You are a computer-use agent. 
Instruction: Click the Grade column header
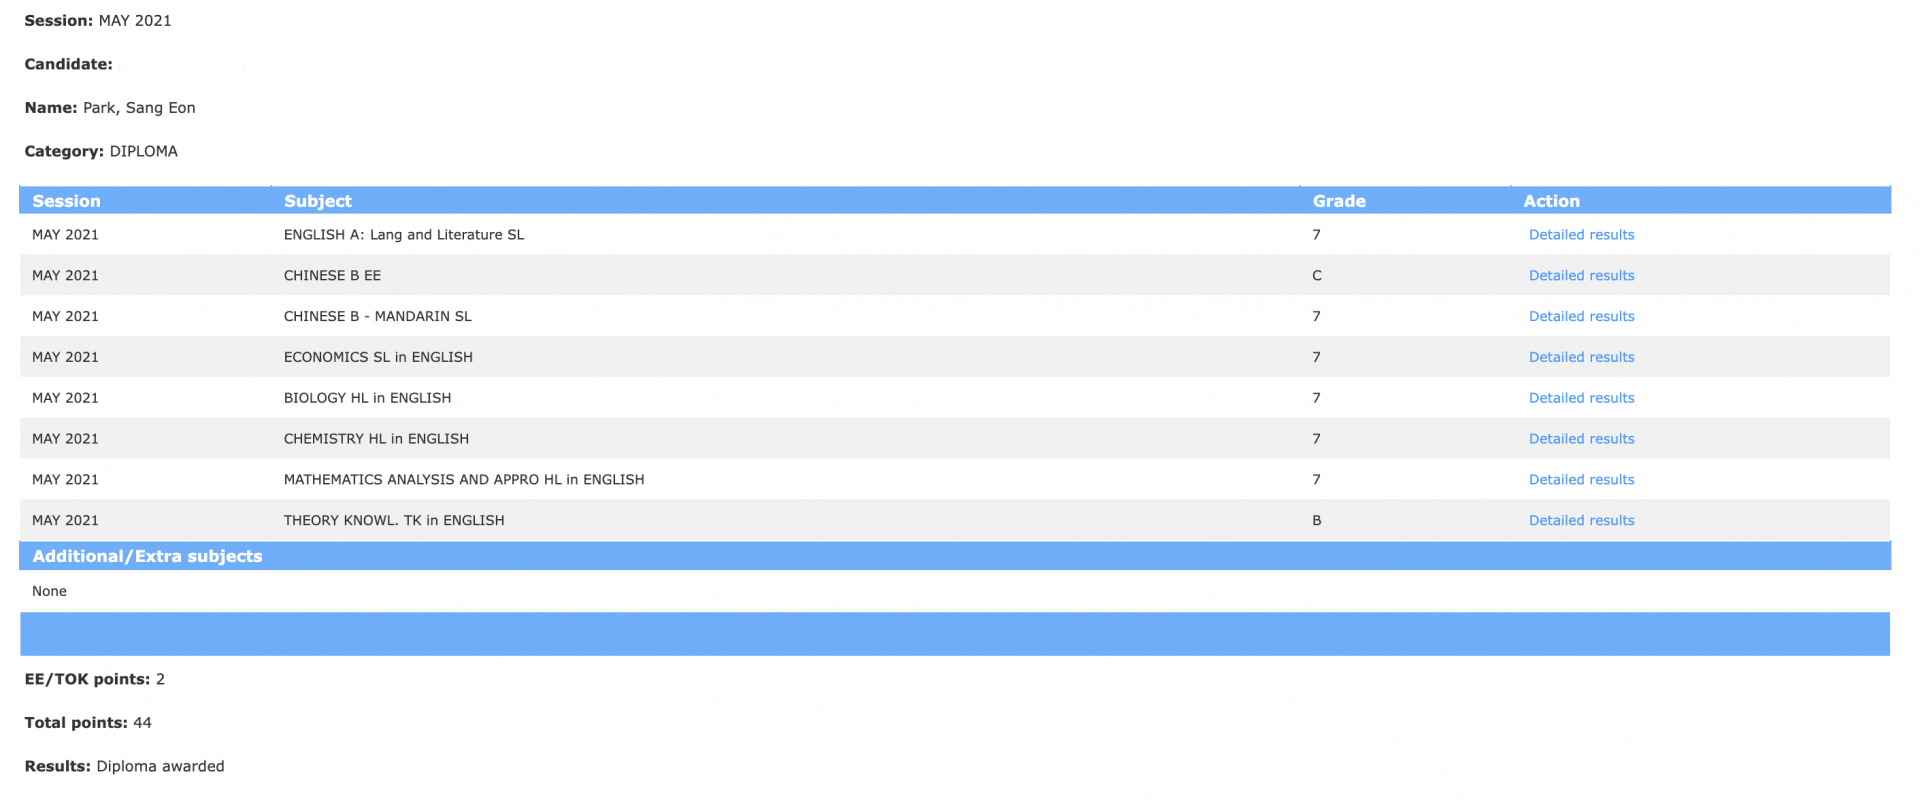(x=1339, y=201)
